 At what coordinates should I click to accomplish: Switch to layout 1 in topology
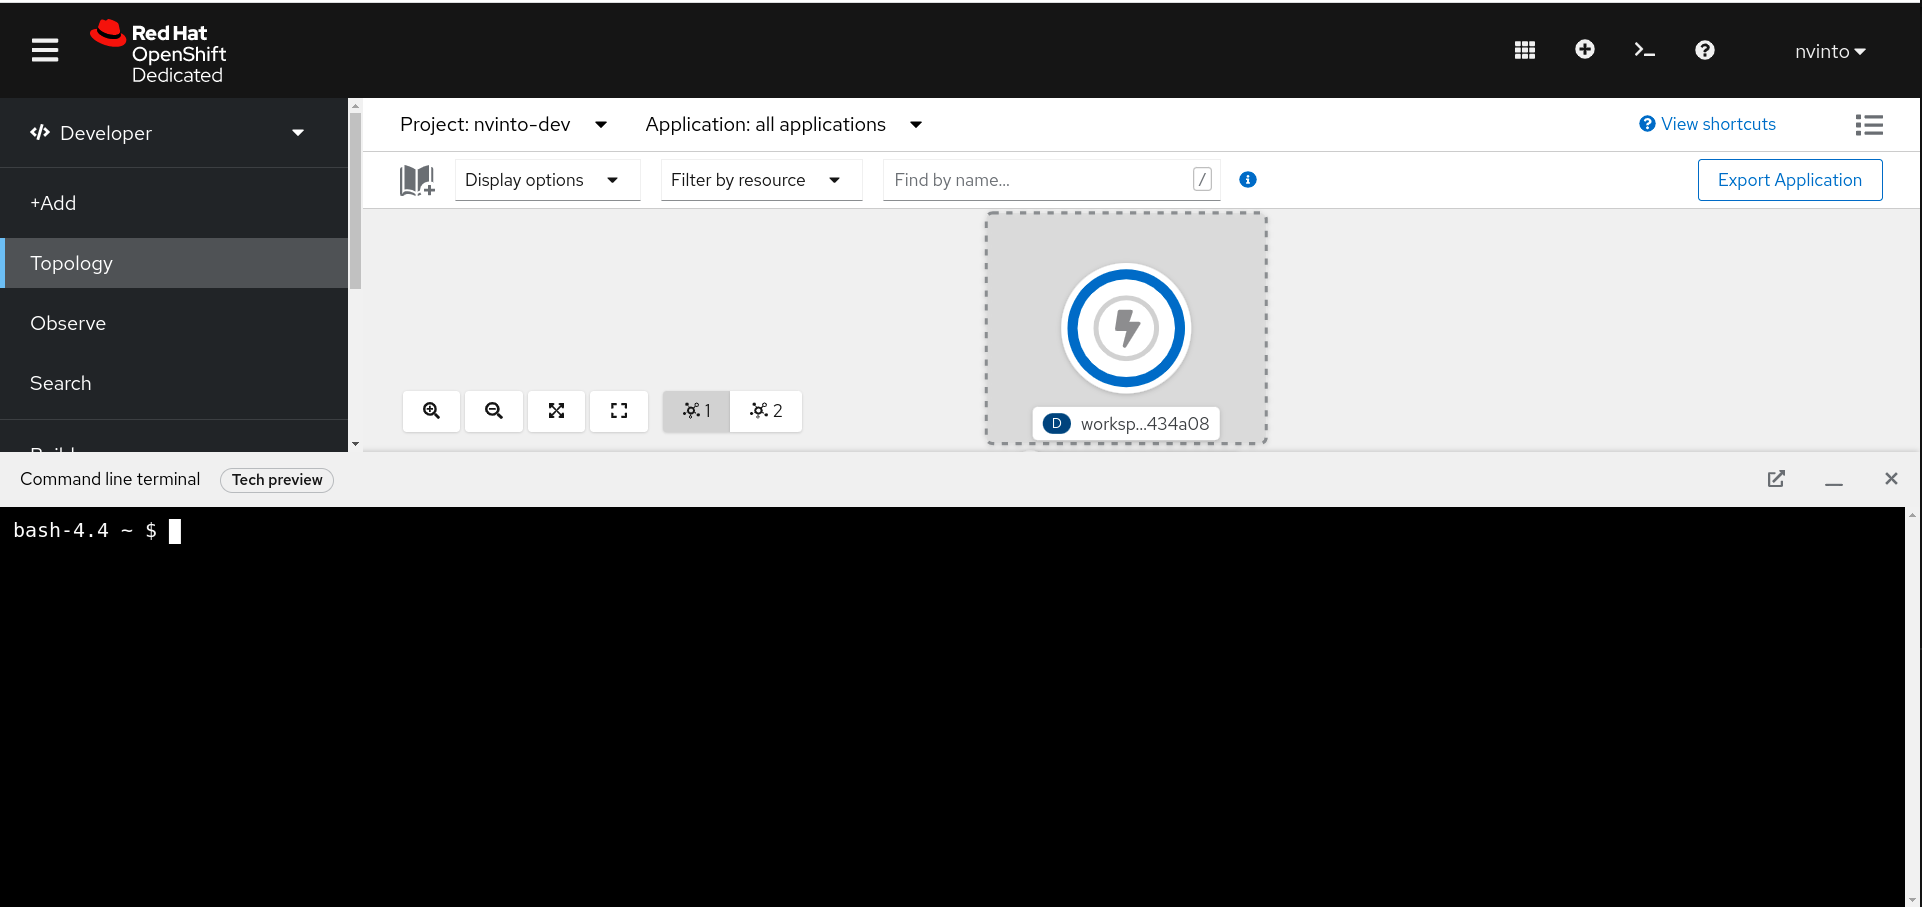pos(696,411)
